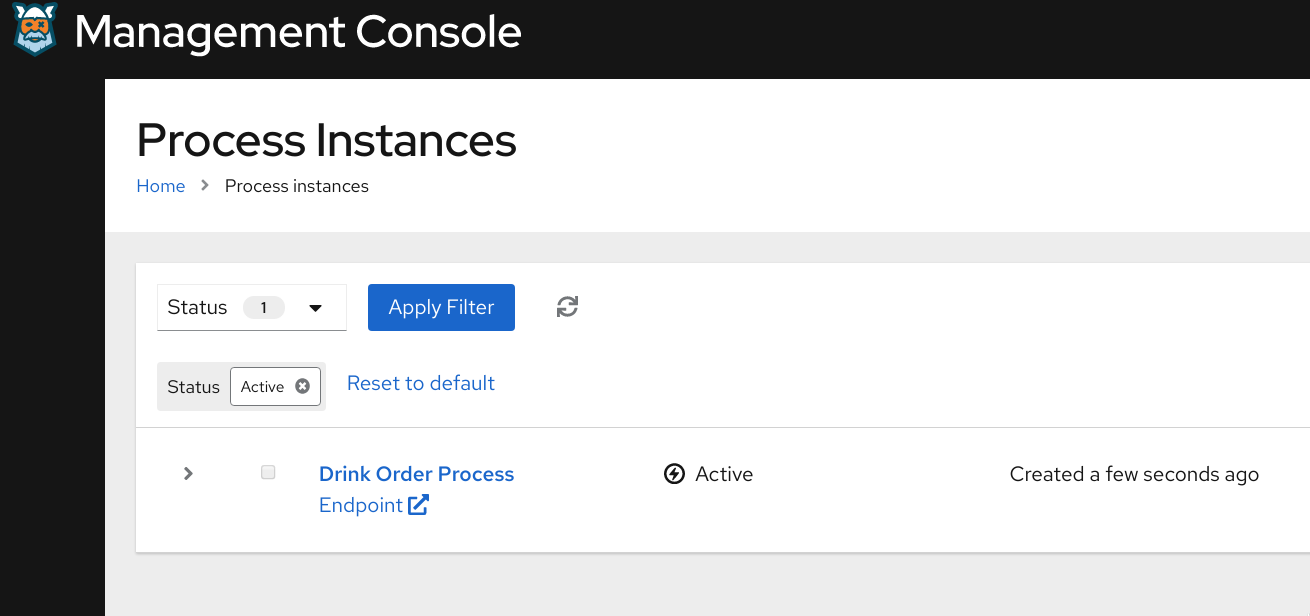Click the lightning bolt Active status icon
This screenshot has width=1310, height=616.
point(675,473)
